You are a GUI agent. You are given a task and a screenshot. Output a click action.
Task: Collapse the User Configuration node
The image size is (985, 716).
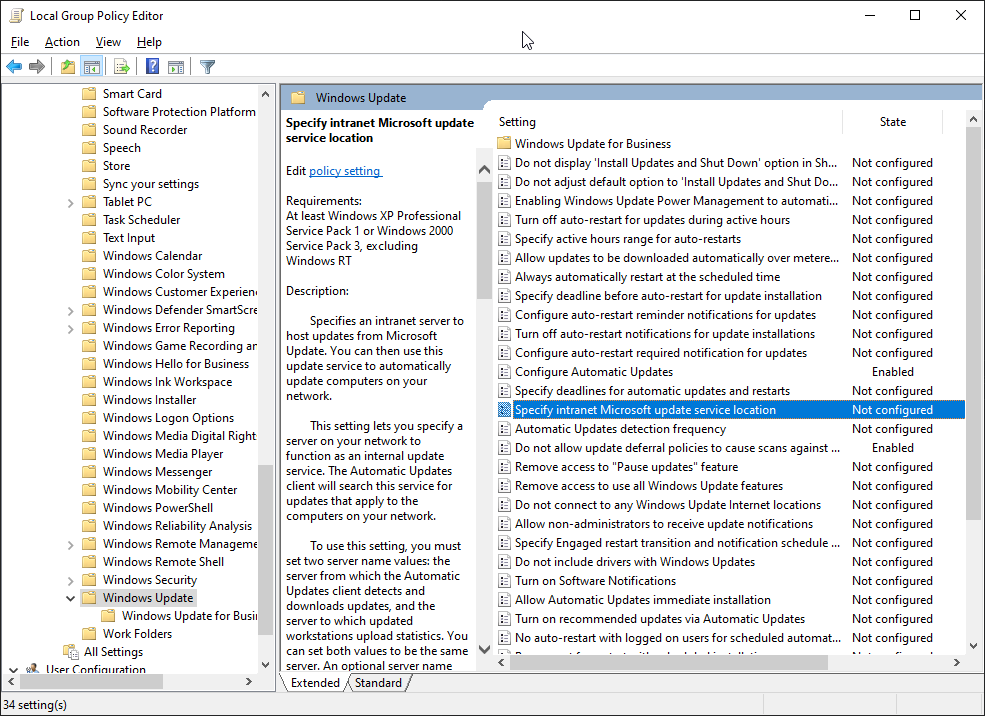point(13,670)
